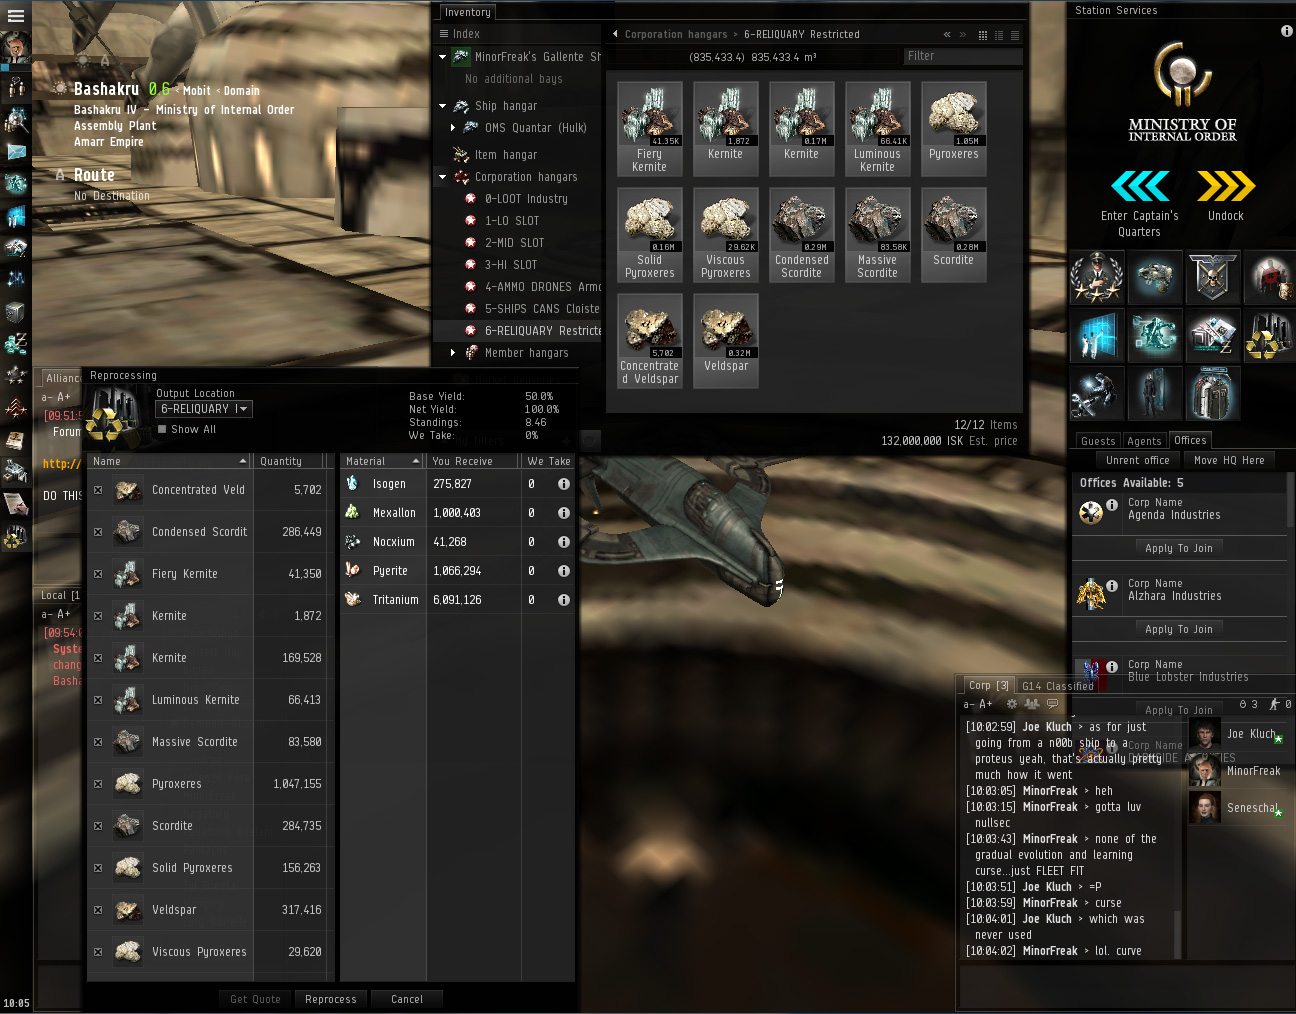Screen dimensions: 1296x1014
Task: Open the ship icon station service
Action: (x=1154, y=278)
